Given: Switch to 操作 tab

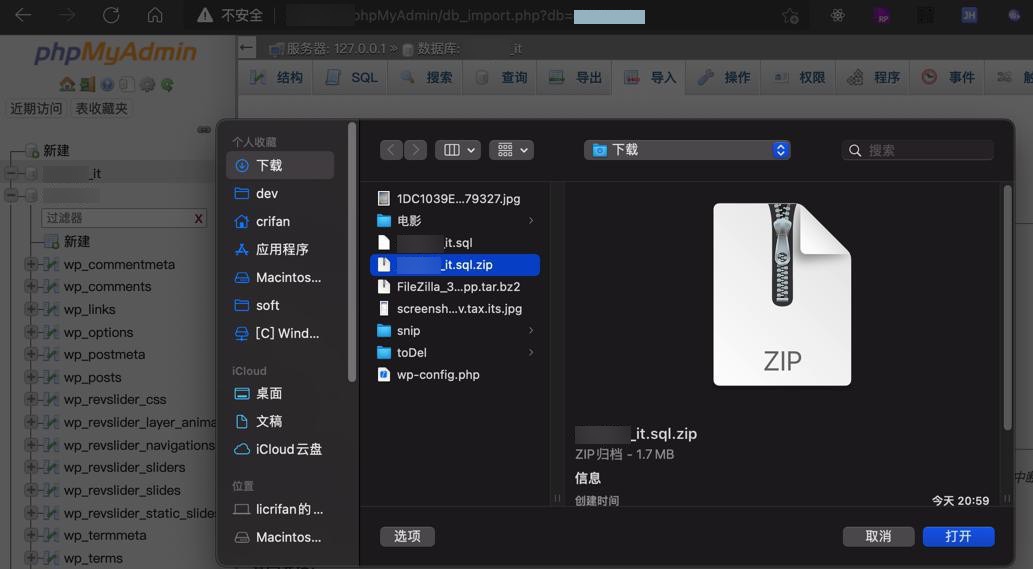Looking at the screenshot, I should [x=724, y=78].
